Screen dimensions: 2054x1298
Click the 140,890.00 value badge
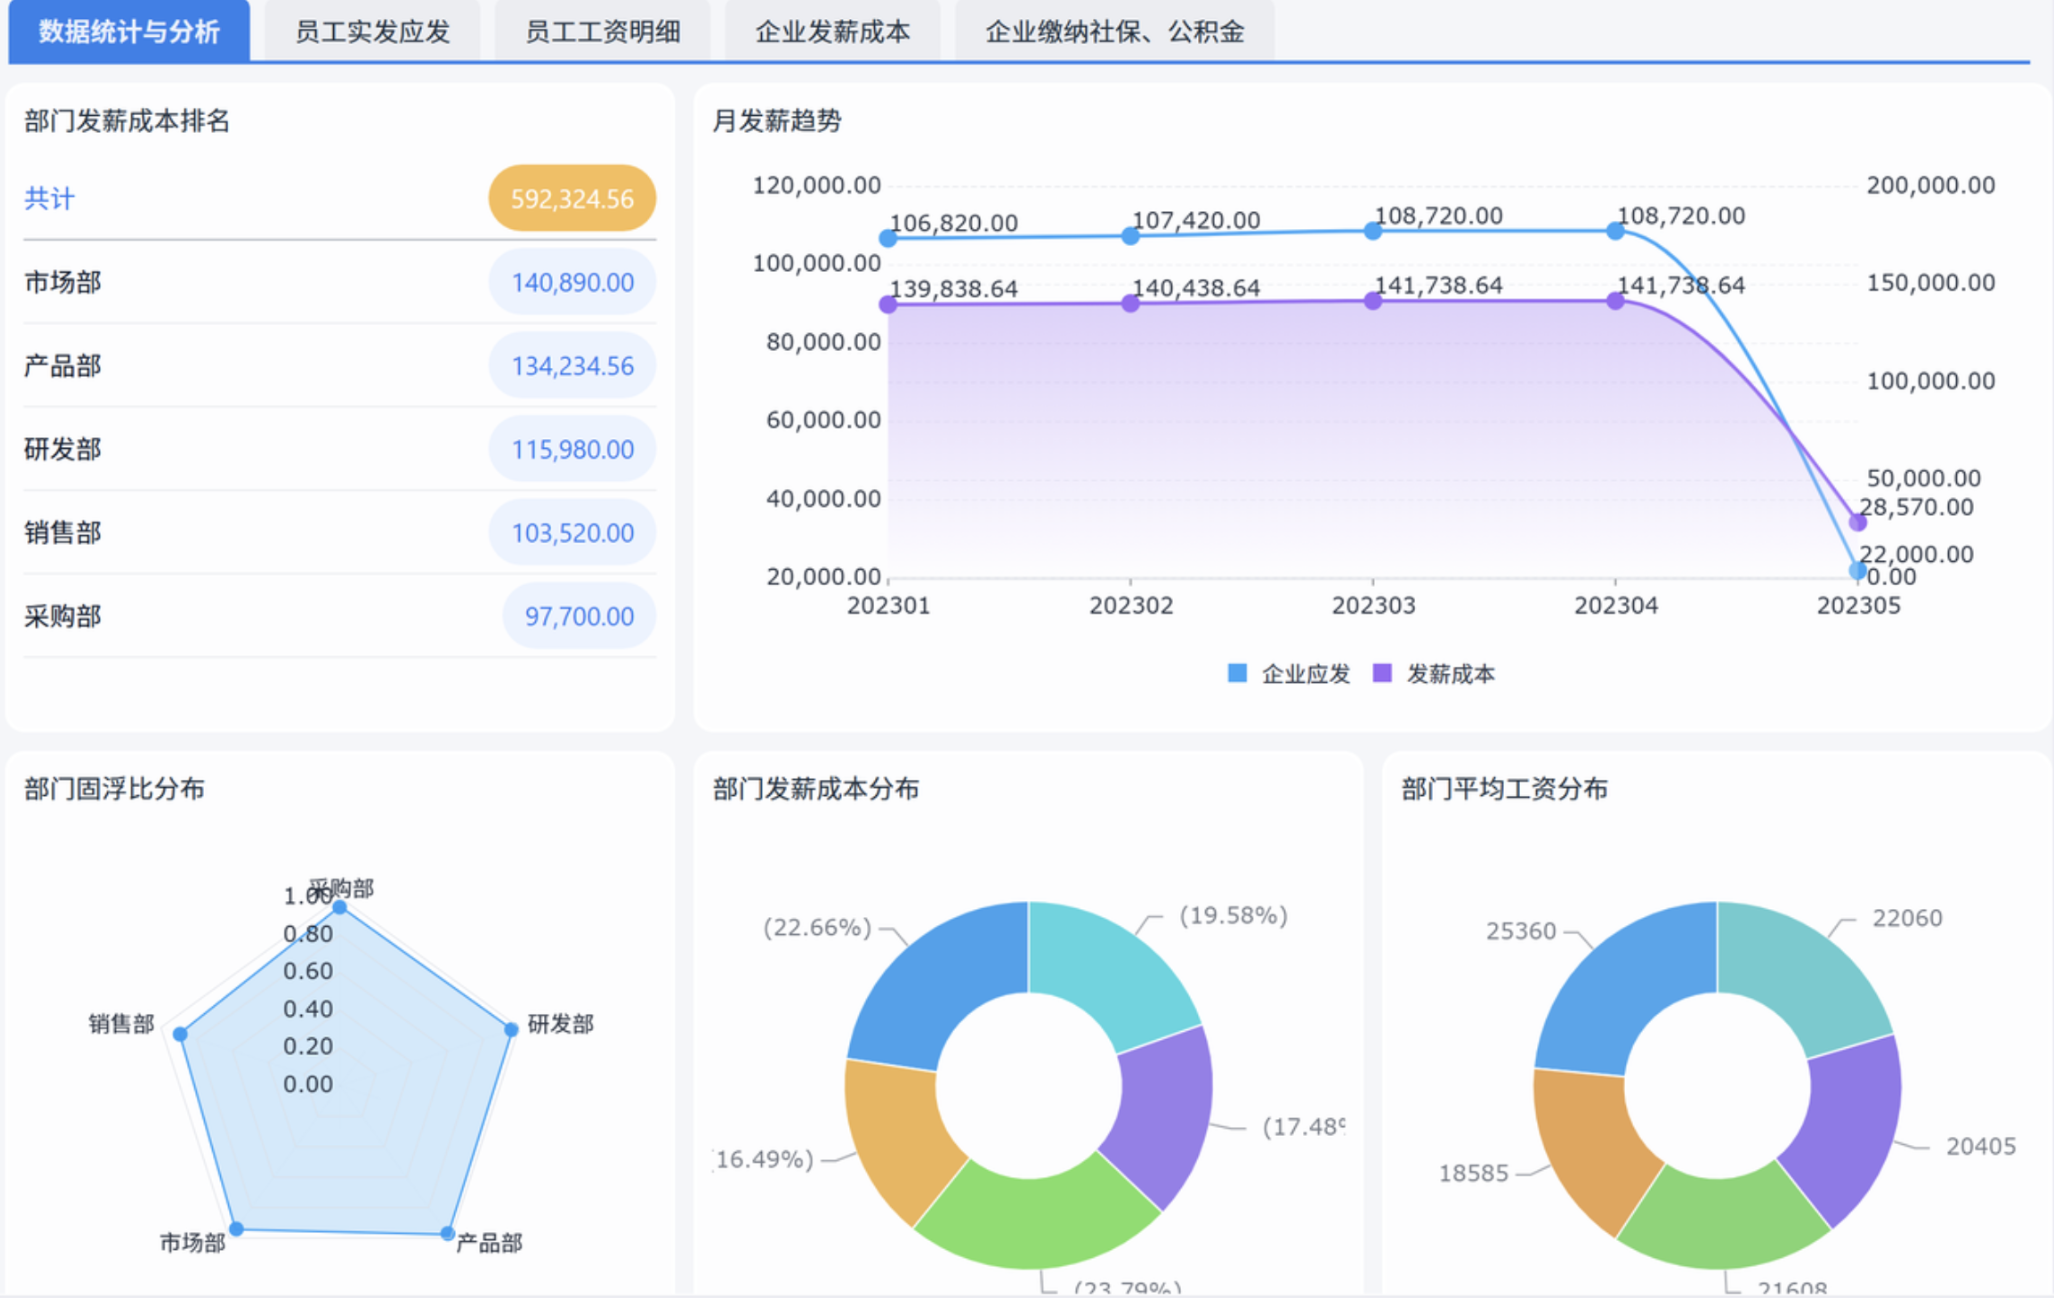(x=572, y=282)
